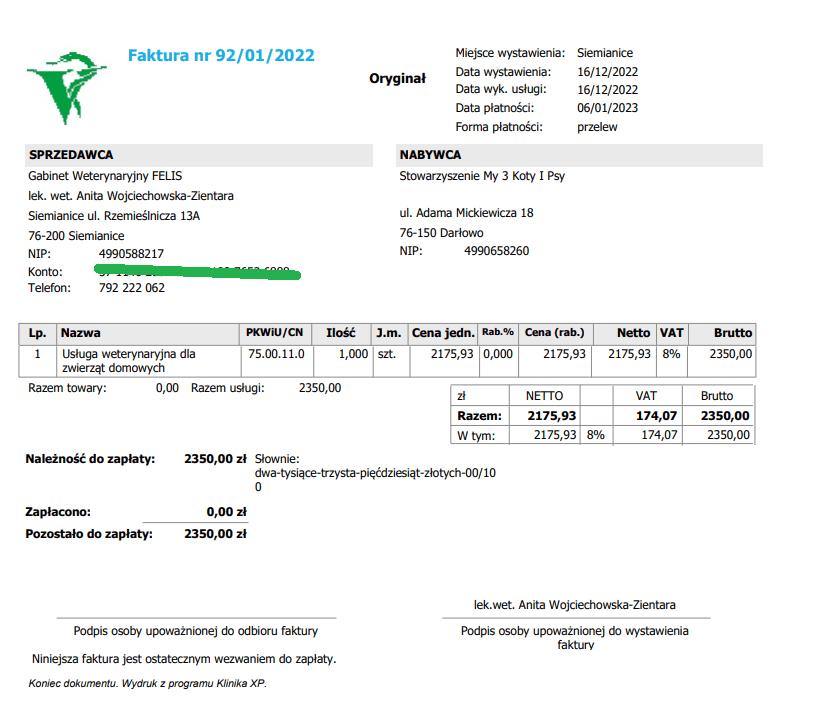Click the bold Razem netto total 2175,93
Image resolution: width=813 pixels, height=711 pixels.
tap(552, 416)
